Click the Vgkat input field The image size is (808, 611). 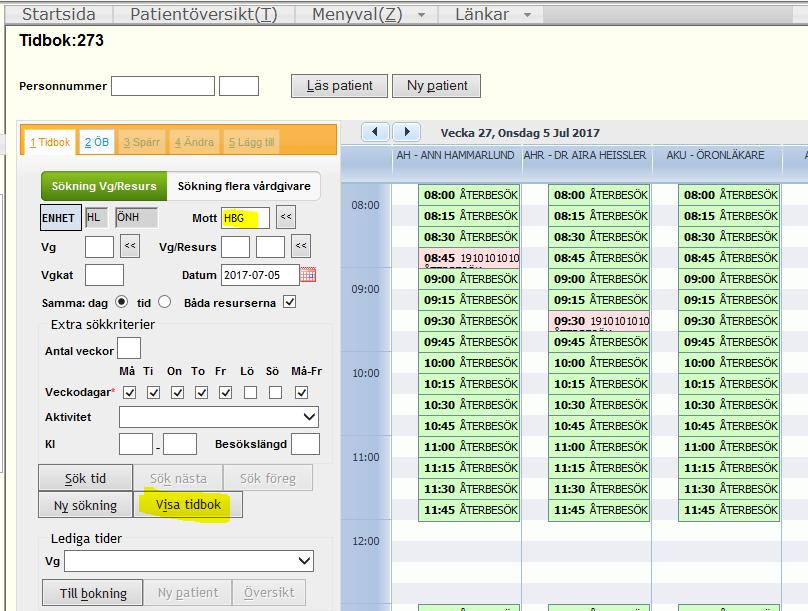[104, 275]
